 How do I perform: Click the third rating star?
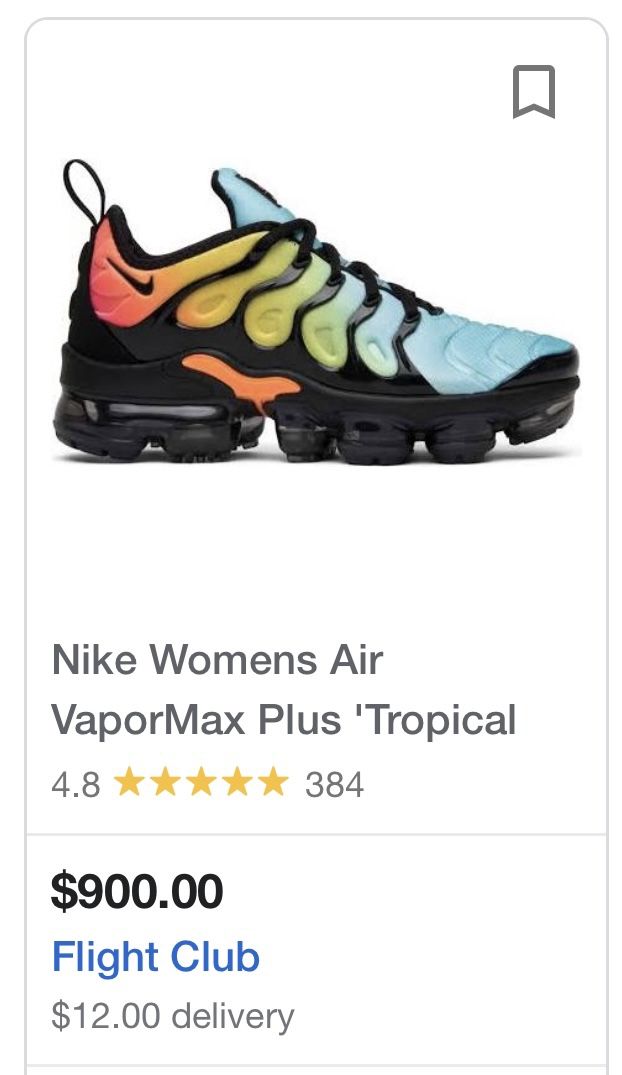point(200,782)
